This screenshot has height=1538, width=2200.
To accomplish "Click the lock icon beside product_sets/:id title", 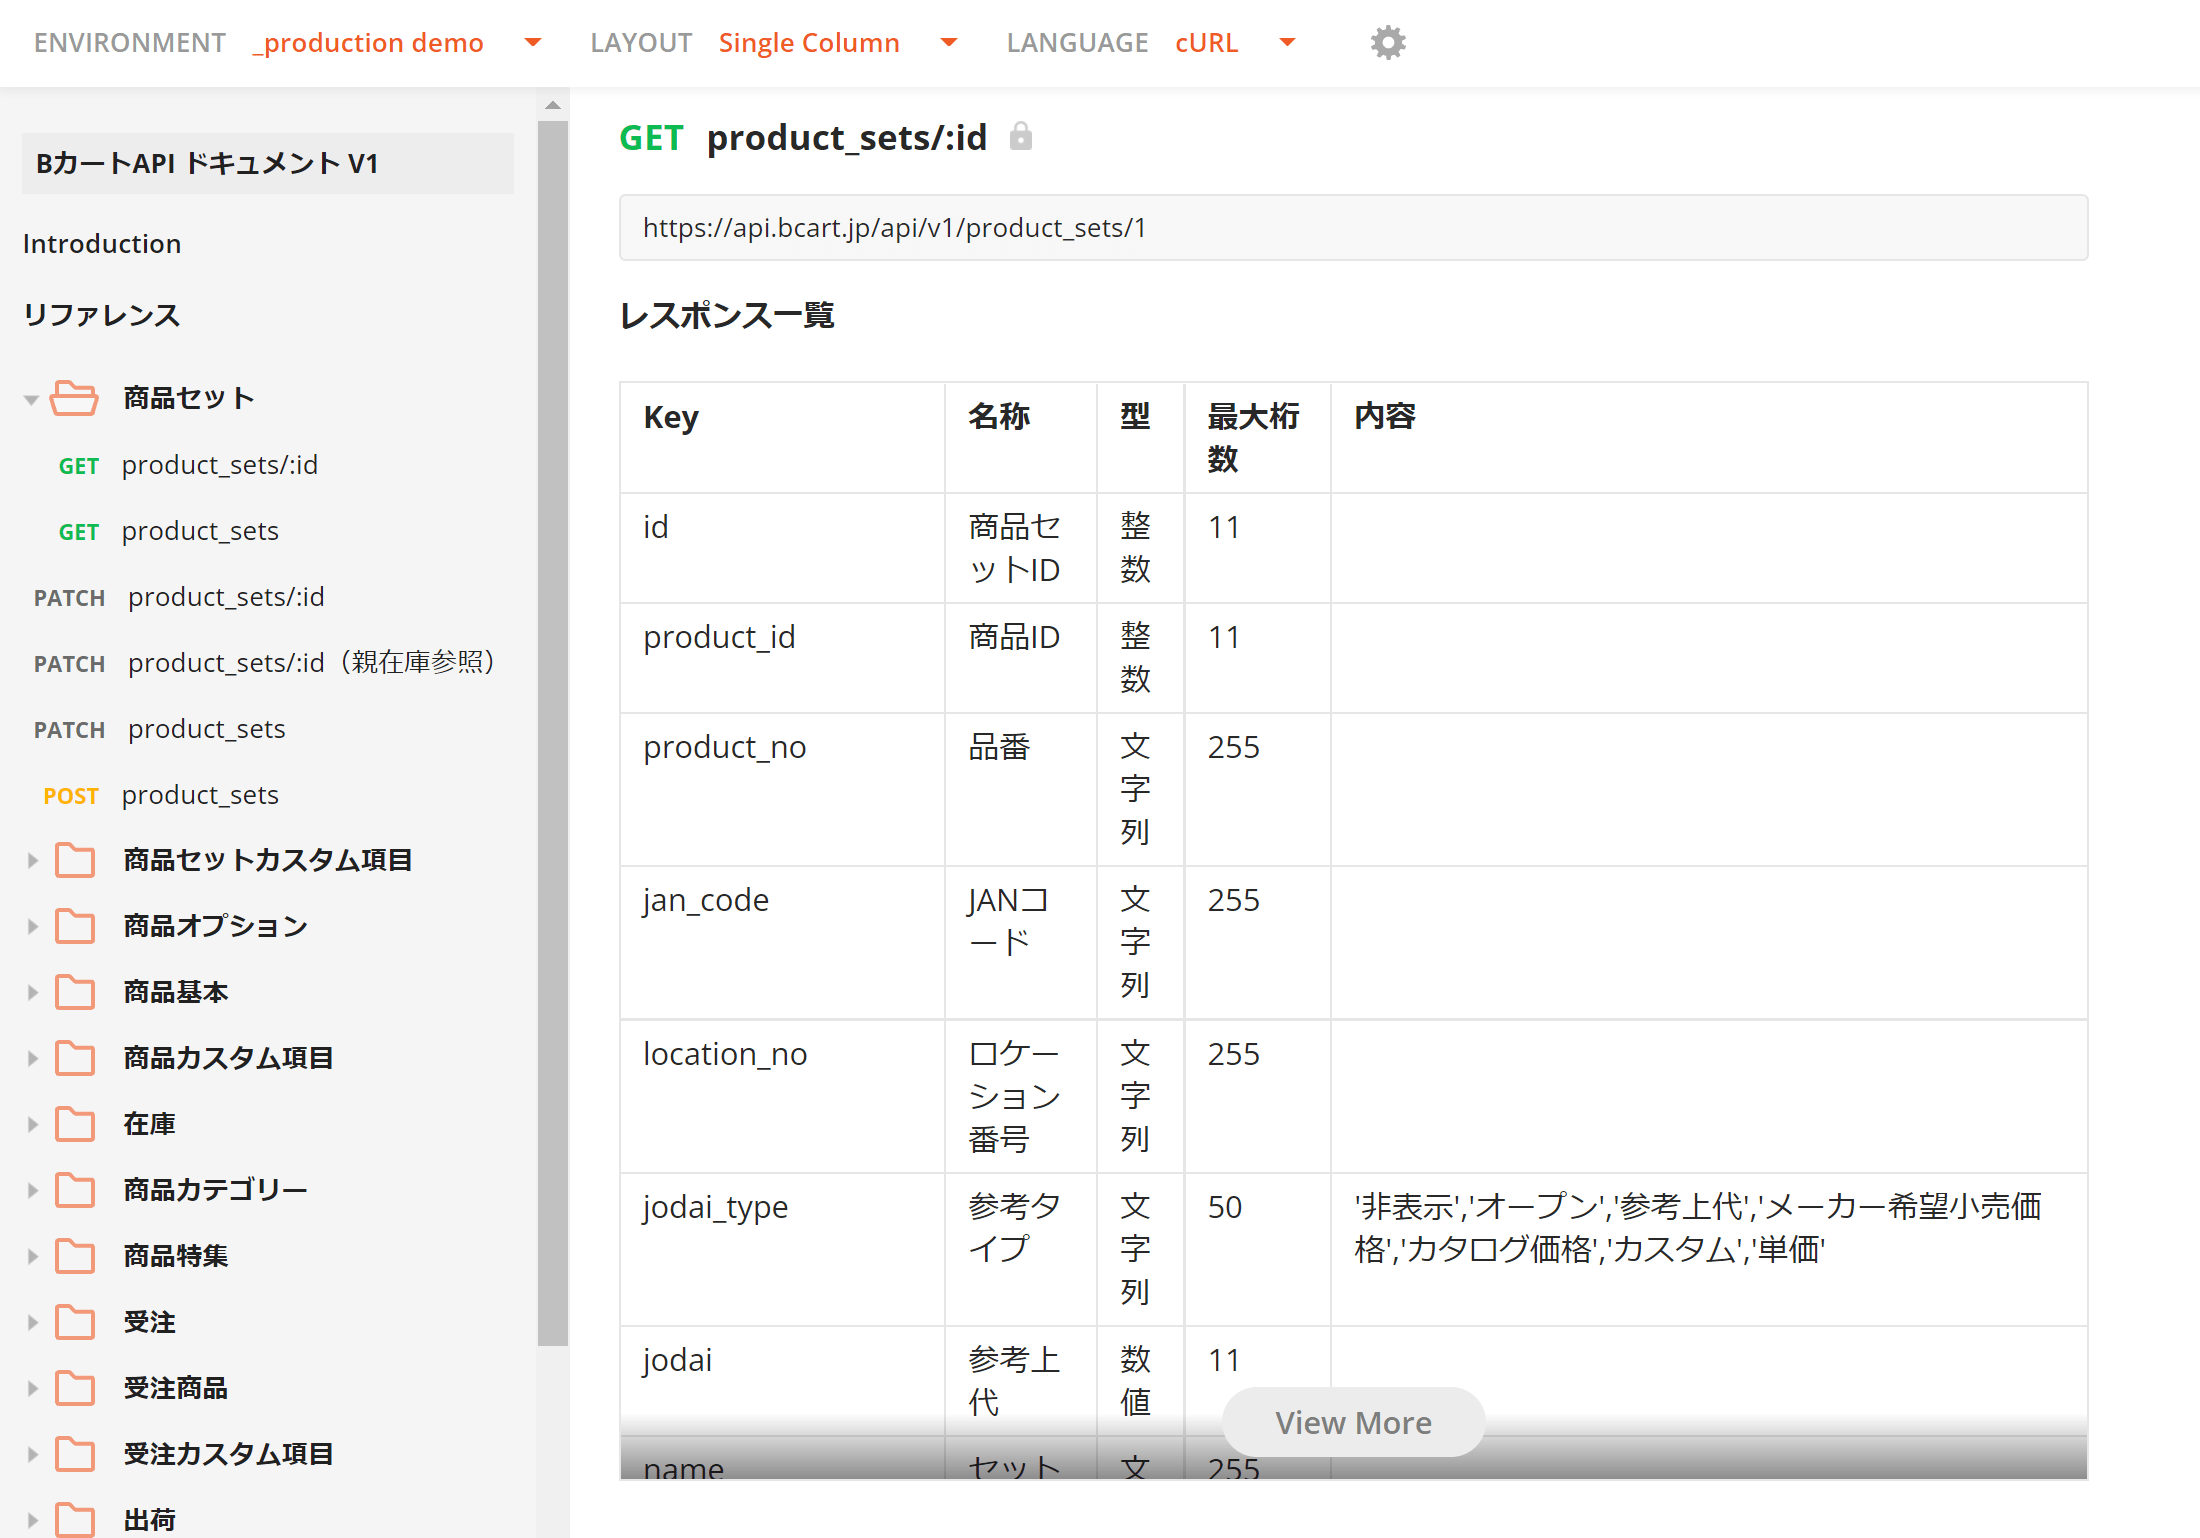I will 1020,136.
